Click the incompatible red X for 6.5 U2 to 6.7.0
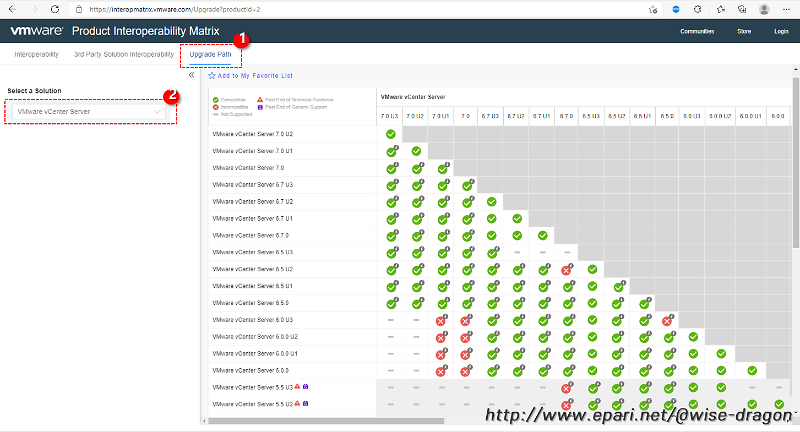The width and height of the screenshot is (800, 432). 567,269
